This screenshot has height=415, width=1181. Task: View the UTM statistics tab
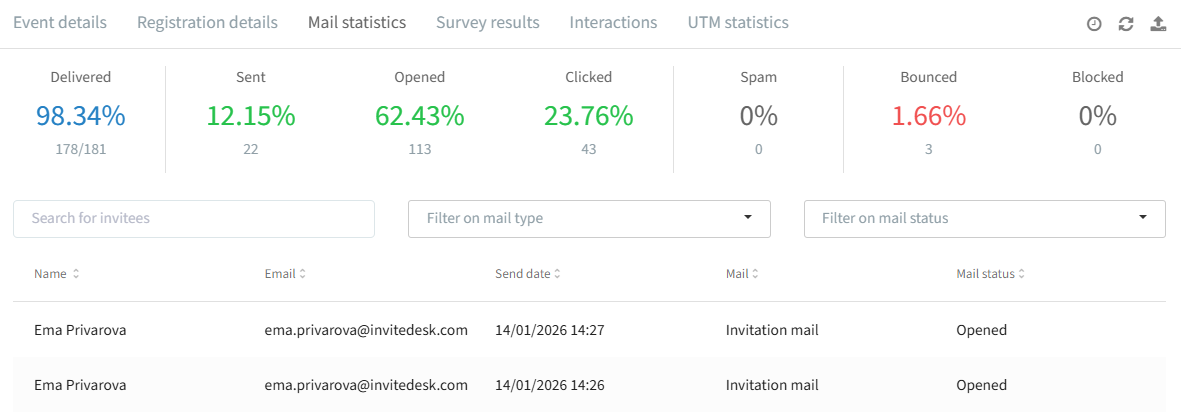click(738, 23)
